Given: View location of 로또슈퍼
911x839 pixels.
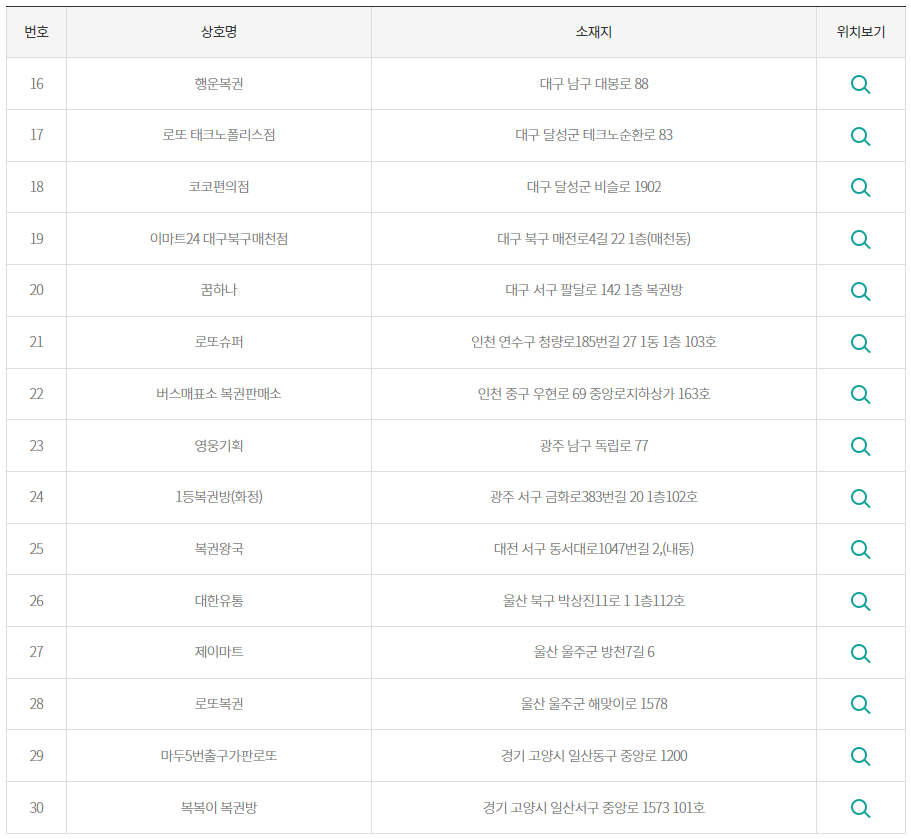Looking at the screenshot, I should click(x=860, y=343).
